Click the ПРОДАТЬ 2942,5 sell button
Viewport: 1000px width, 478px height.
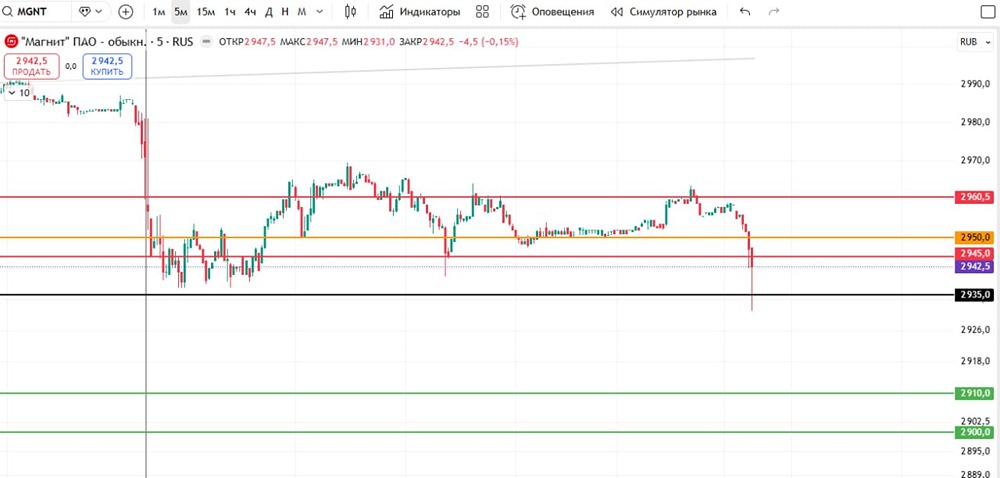32,66
